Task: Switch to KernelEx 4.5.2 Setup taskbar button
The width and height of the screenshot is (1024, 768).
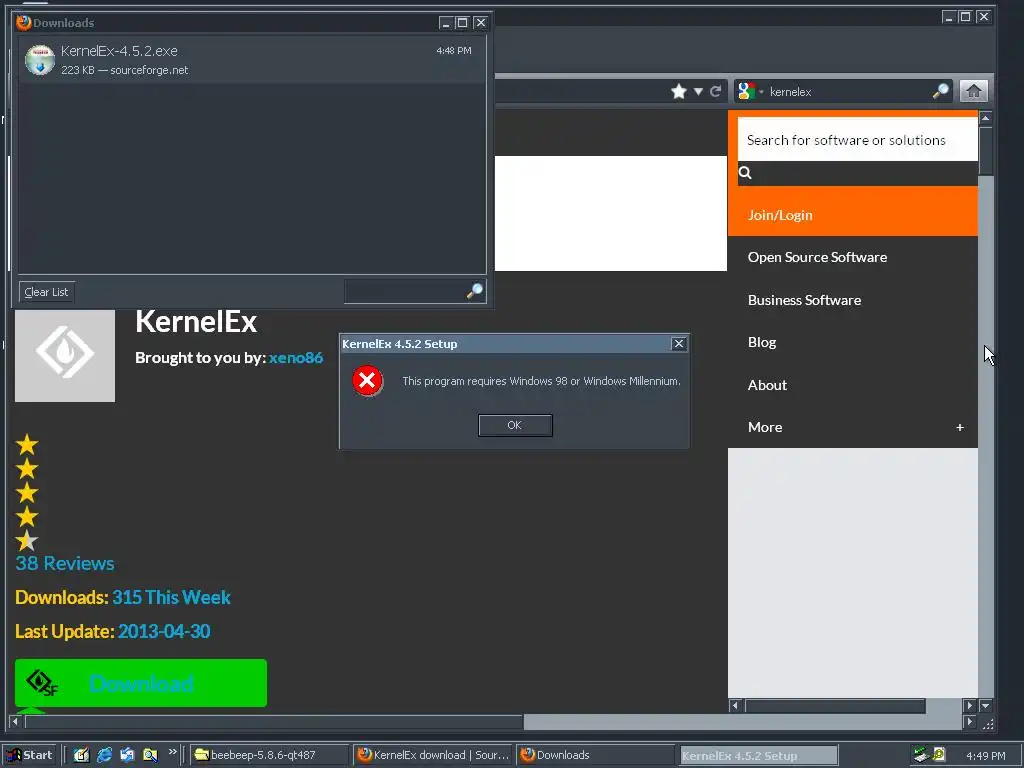Action: click(x=758, y=755)
